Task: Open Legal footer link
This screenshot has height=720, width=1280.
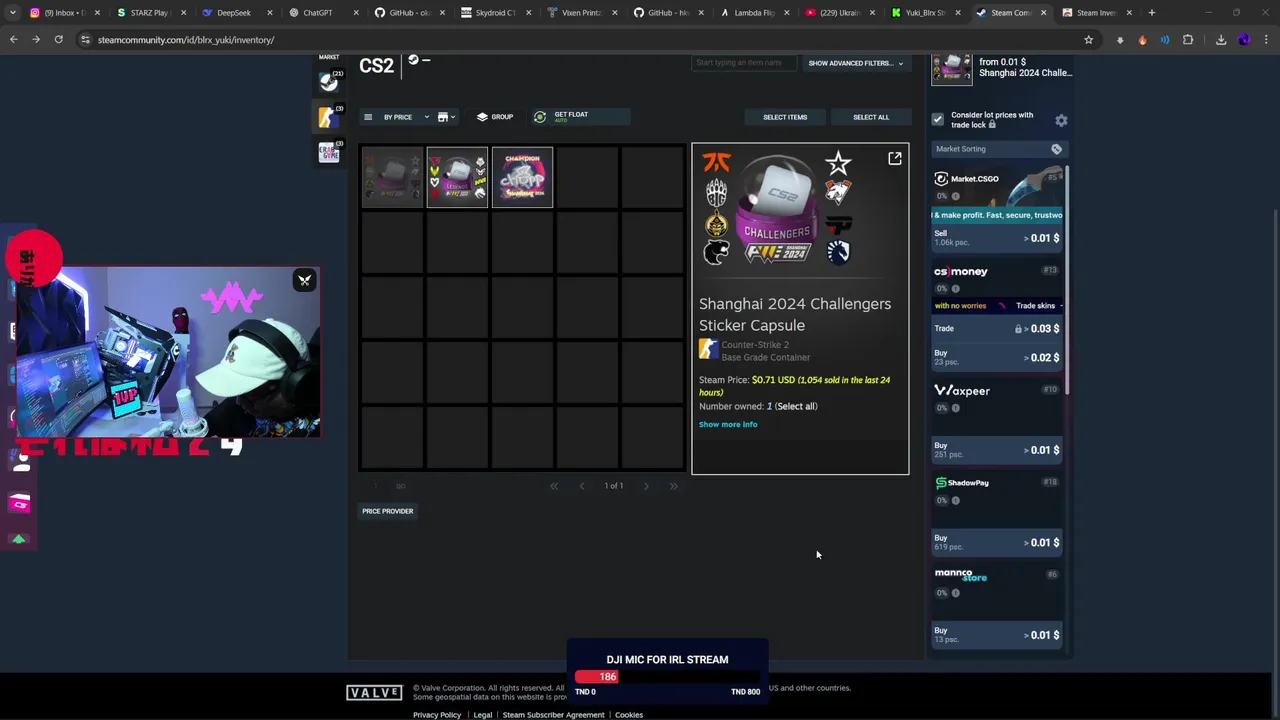Action: tap(482, 715)
